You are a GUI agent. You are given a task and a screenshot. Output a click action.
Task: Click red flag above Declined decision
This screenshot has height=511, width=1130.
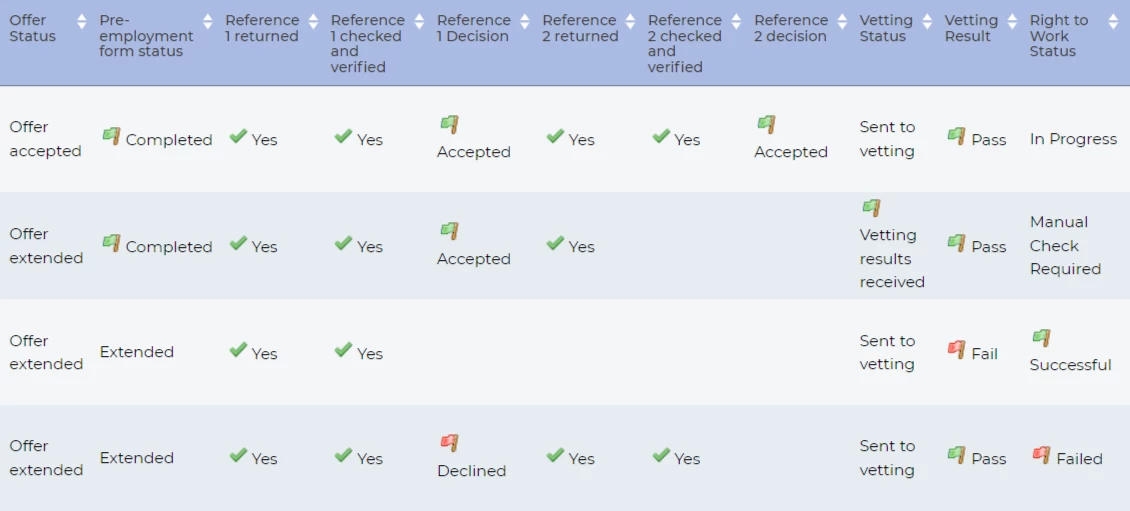[x=449, y=443]
